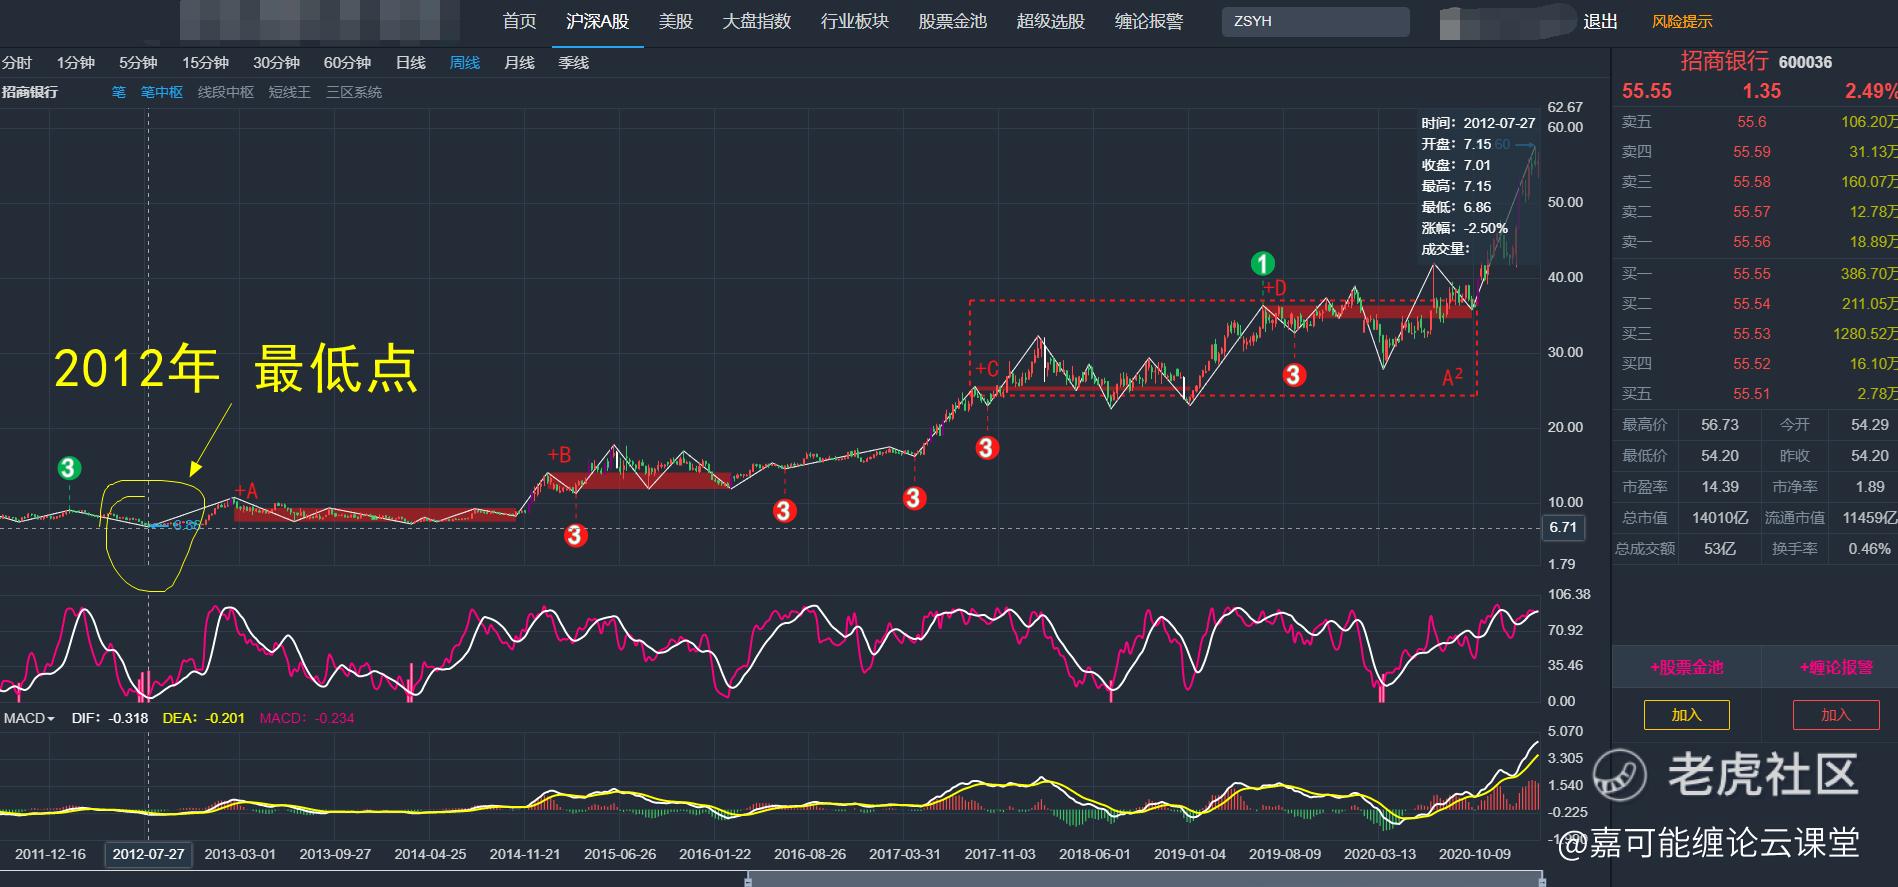Click the +A pivot label on chart
This screenshot has height=887, width=1898.
click(245, 491)
